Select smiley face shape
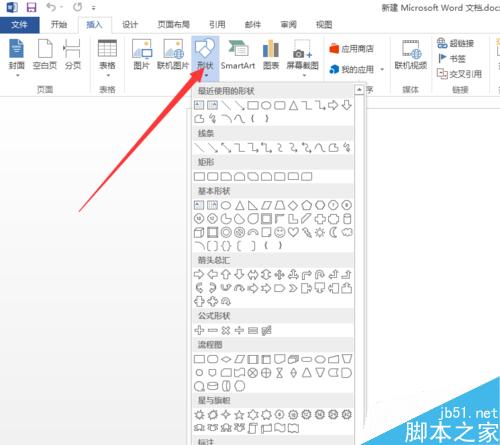500x445 pixels. [280, 232]
